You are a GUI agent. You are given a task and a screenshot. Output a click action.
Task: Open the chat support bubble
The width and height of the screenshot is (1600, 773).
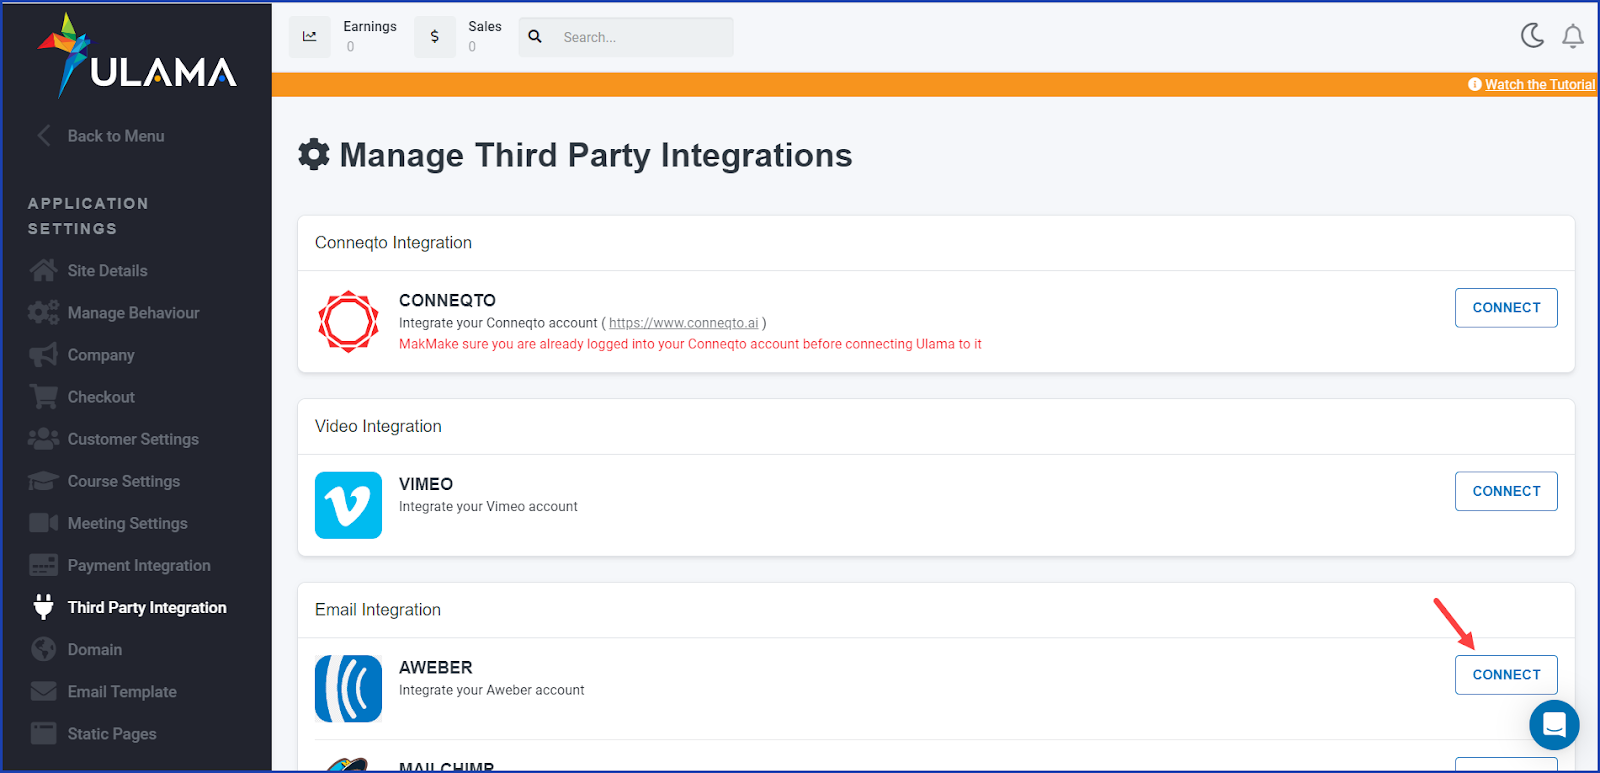click(x=1554, y=724)
